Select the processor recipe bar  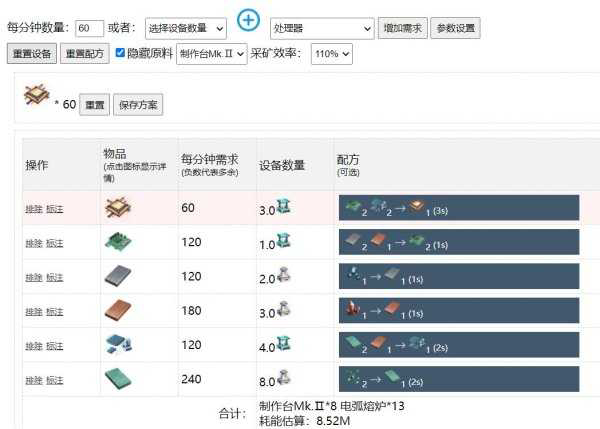coord(459,208)
